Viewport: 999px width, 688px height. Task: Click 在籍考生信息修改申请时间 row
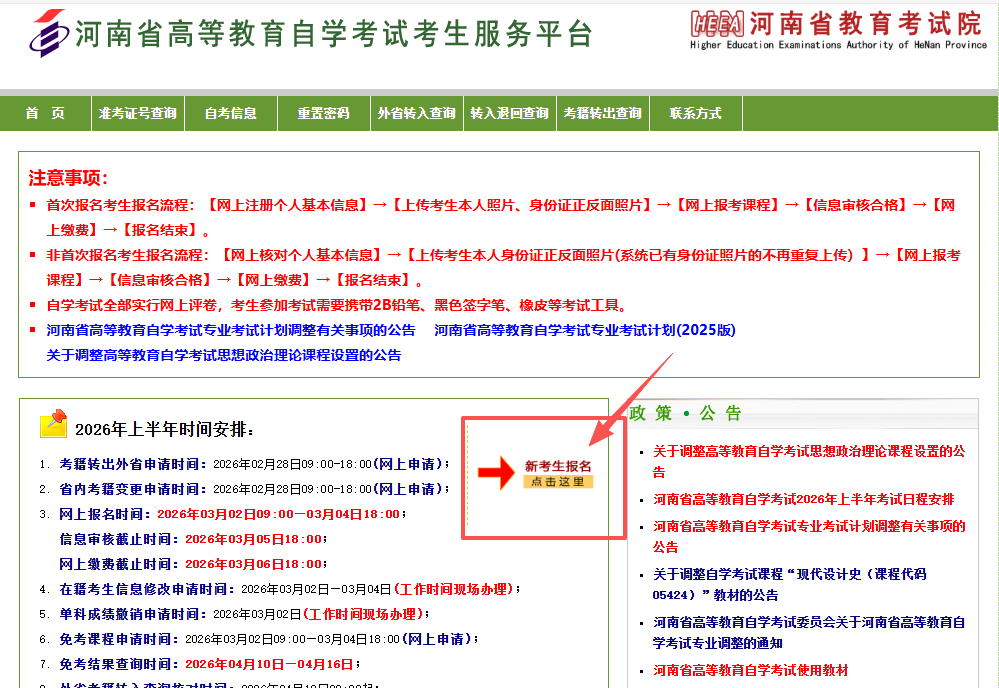click(x=290, y=589)
